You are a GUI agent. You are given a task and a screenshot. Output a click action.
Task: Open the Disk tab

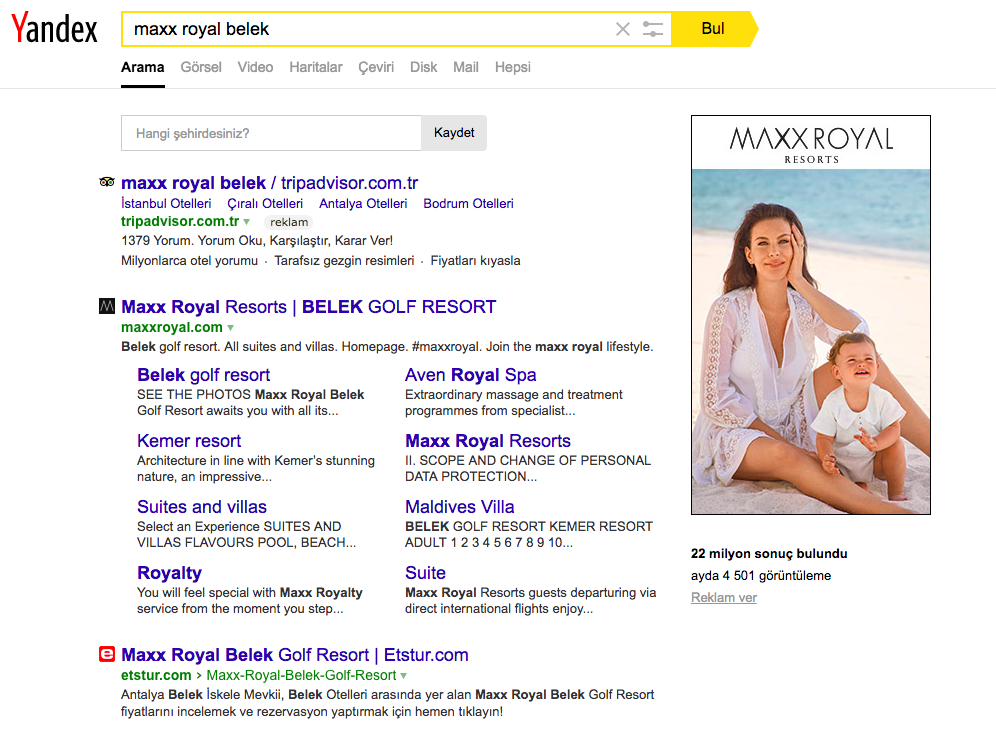coord(423,67)
